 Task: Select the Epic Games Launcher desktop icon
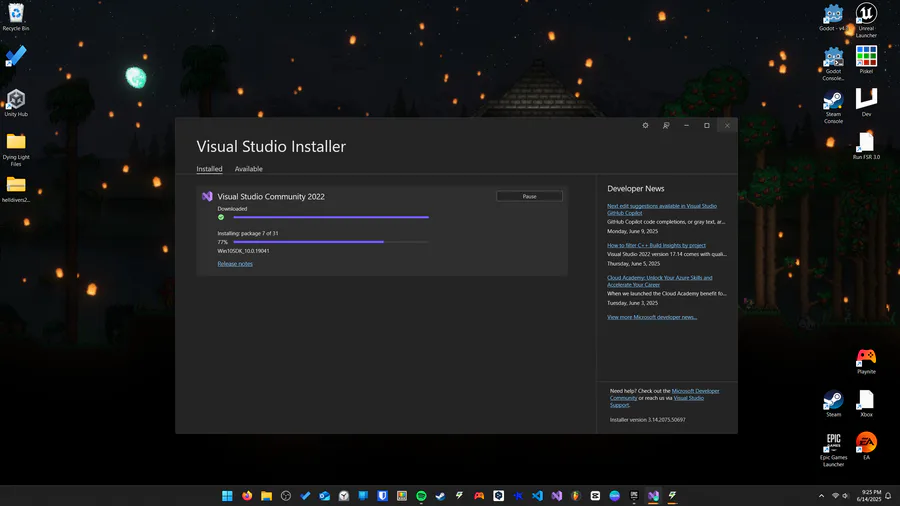(833, 450)
